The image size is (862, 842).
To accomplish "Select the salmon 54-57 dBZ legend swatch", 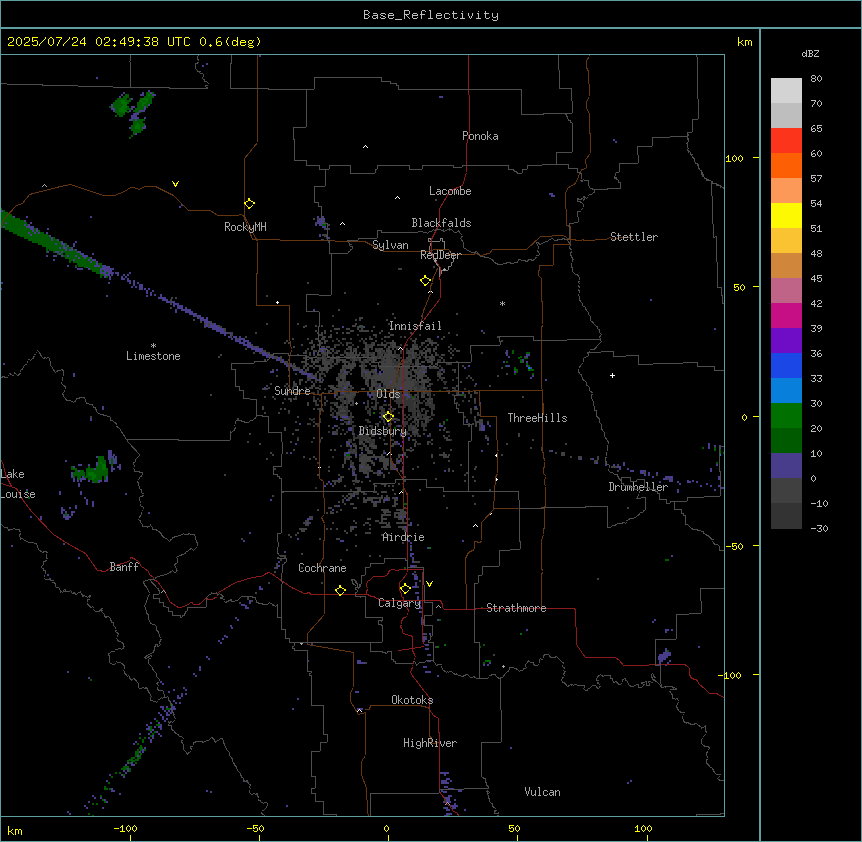I will pos(786,191).
